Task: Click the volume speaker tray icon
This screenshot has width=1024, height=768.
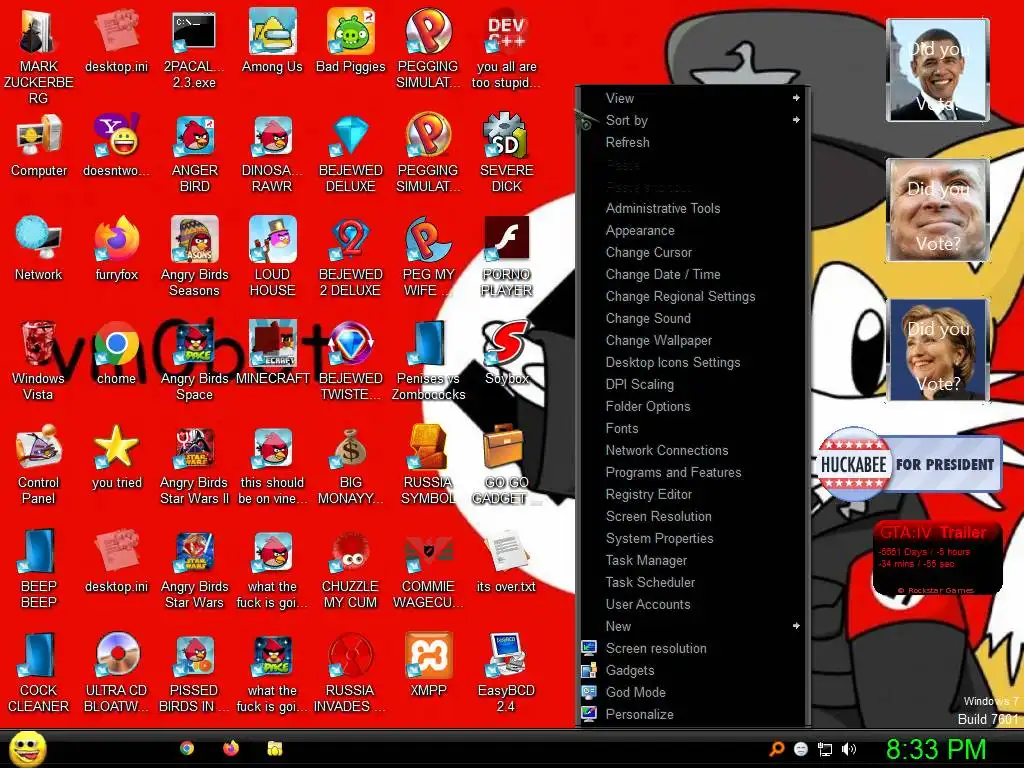Action: 849,749
